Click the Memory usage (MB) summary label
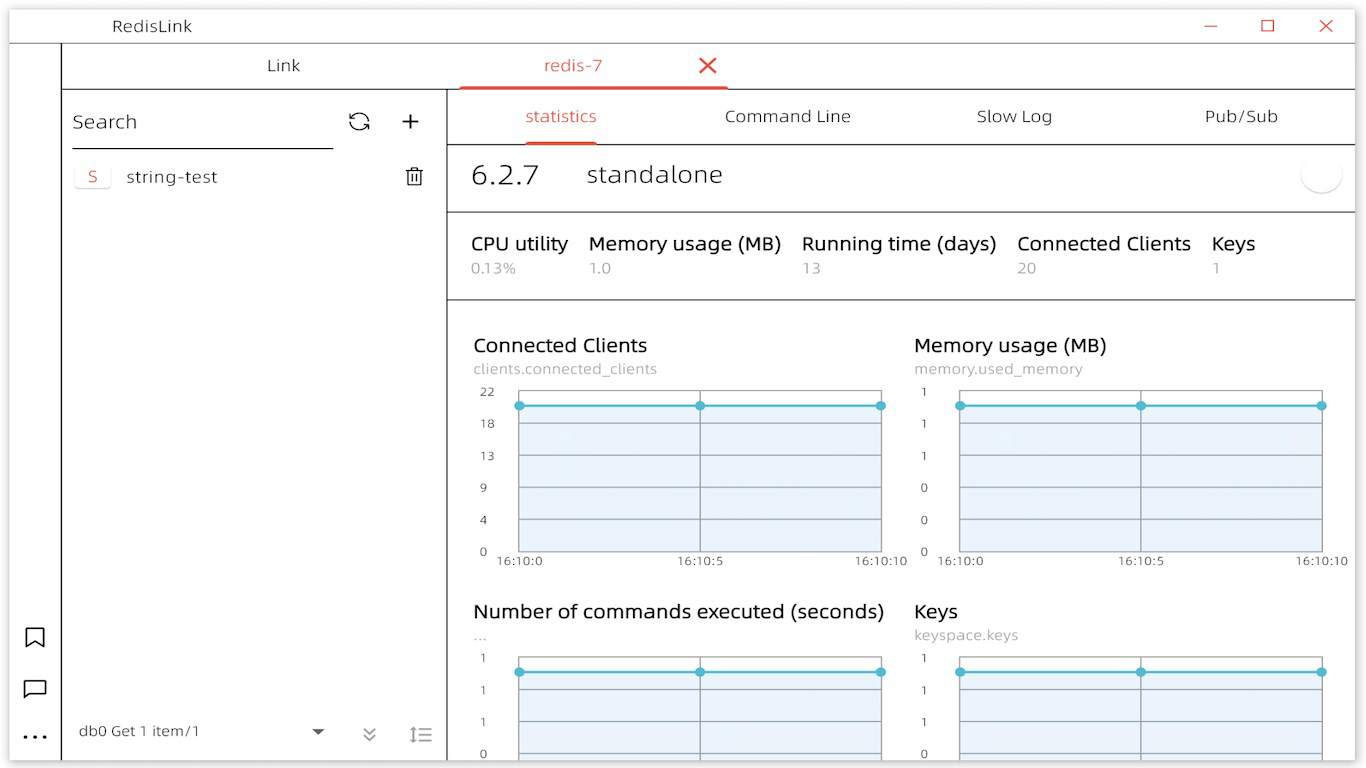This screenshot has height=768, width=1366. [685, 244]
